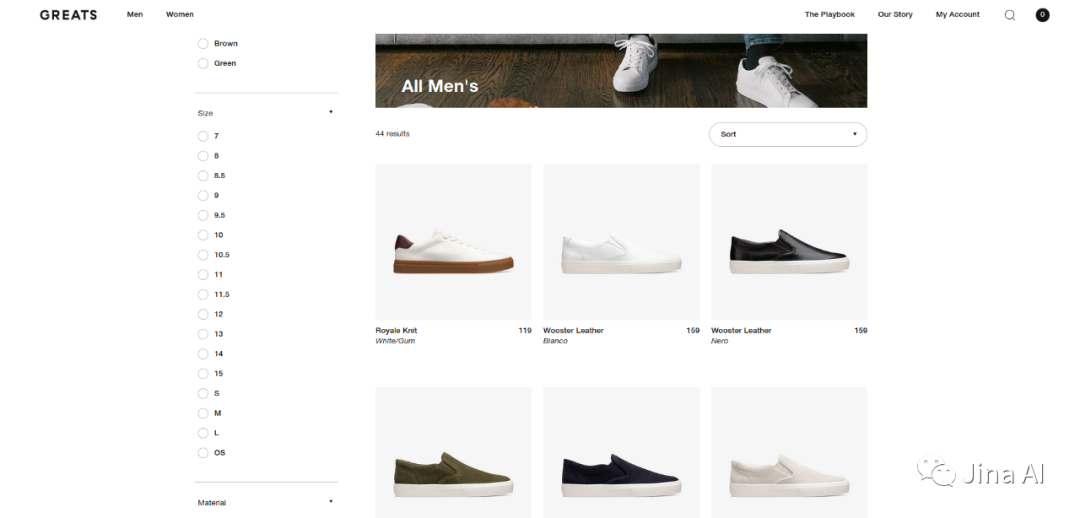This screenshot has height=518, width=1080.
Task: Open the Wooster Leather Blanco shoe image
Action: 621,242
